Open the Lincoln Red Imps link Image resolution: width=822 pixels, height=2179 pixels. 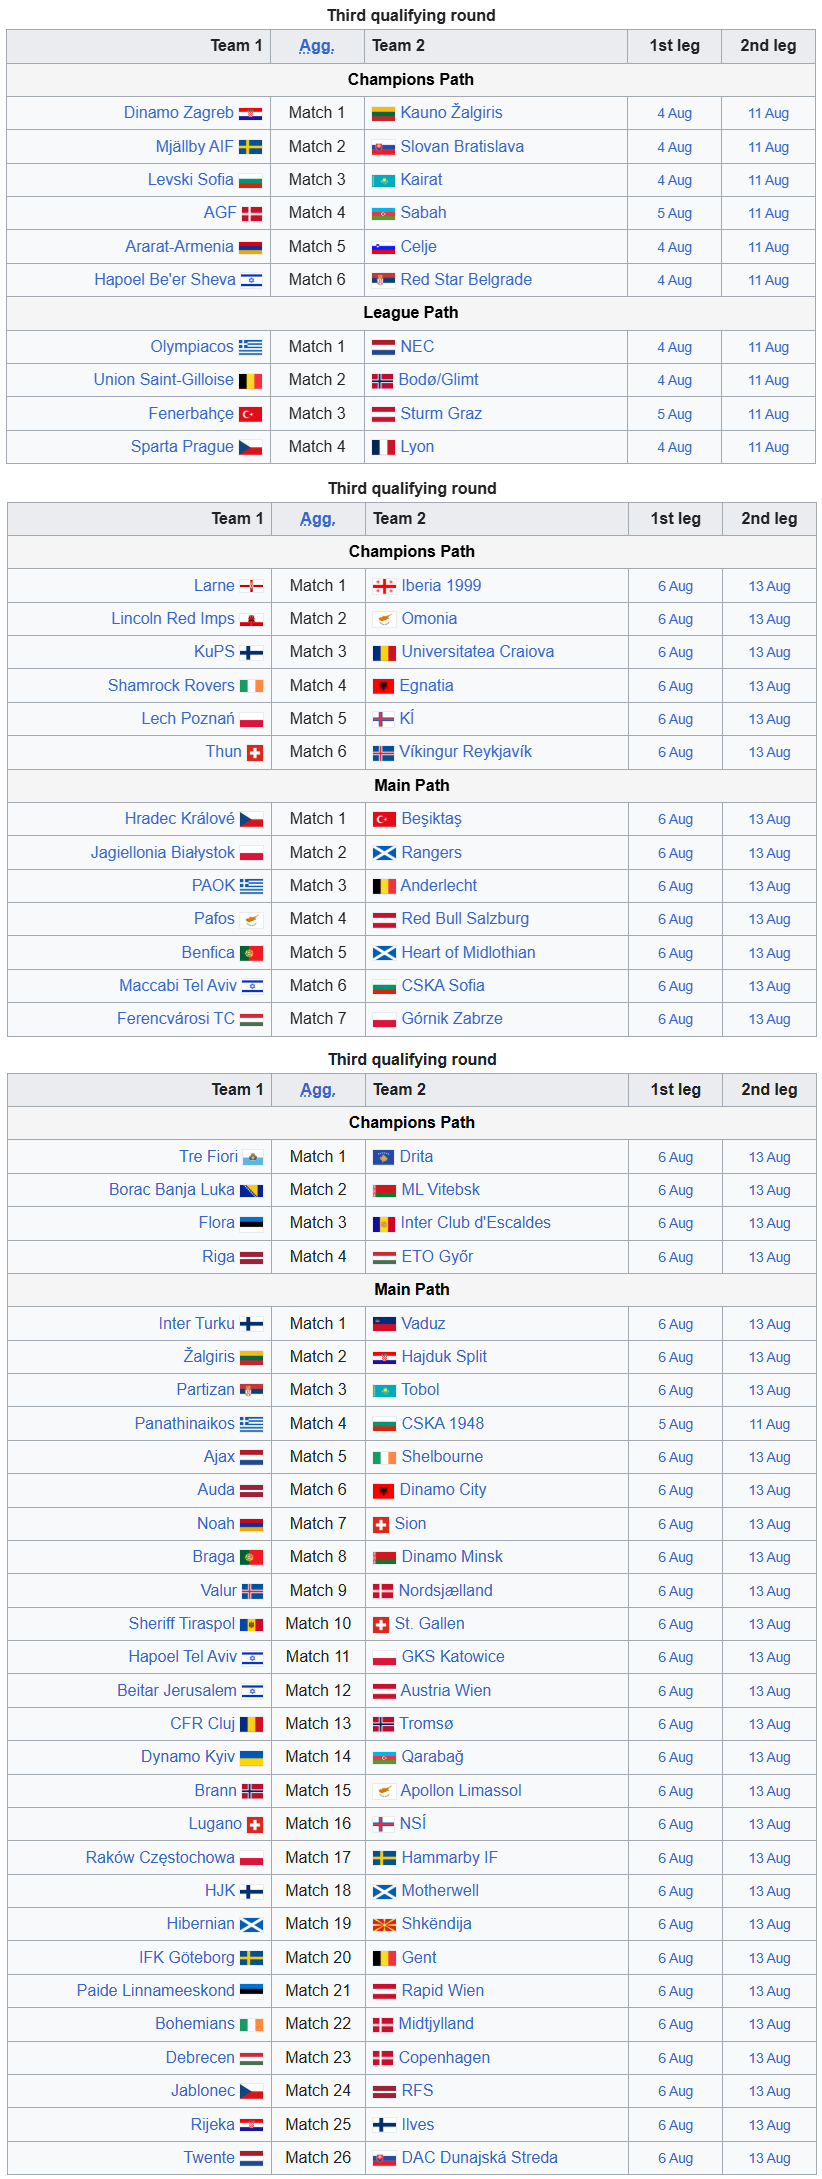click(173, 619)
